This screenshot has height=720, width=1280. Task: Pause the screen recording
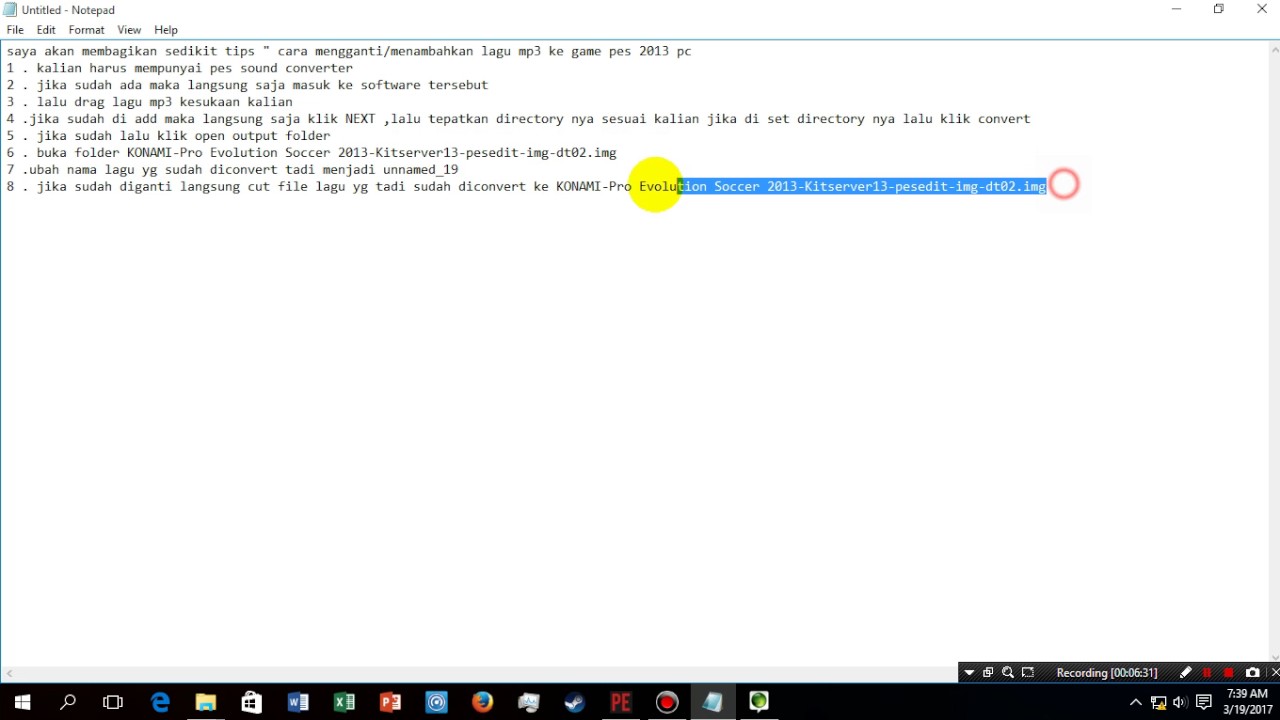click(x=1207, y=673)
